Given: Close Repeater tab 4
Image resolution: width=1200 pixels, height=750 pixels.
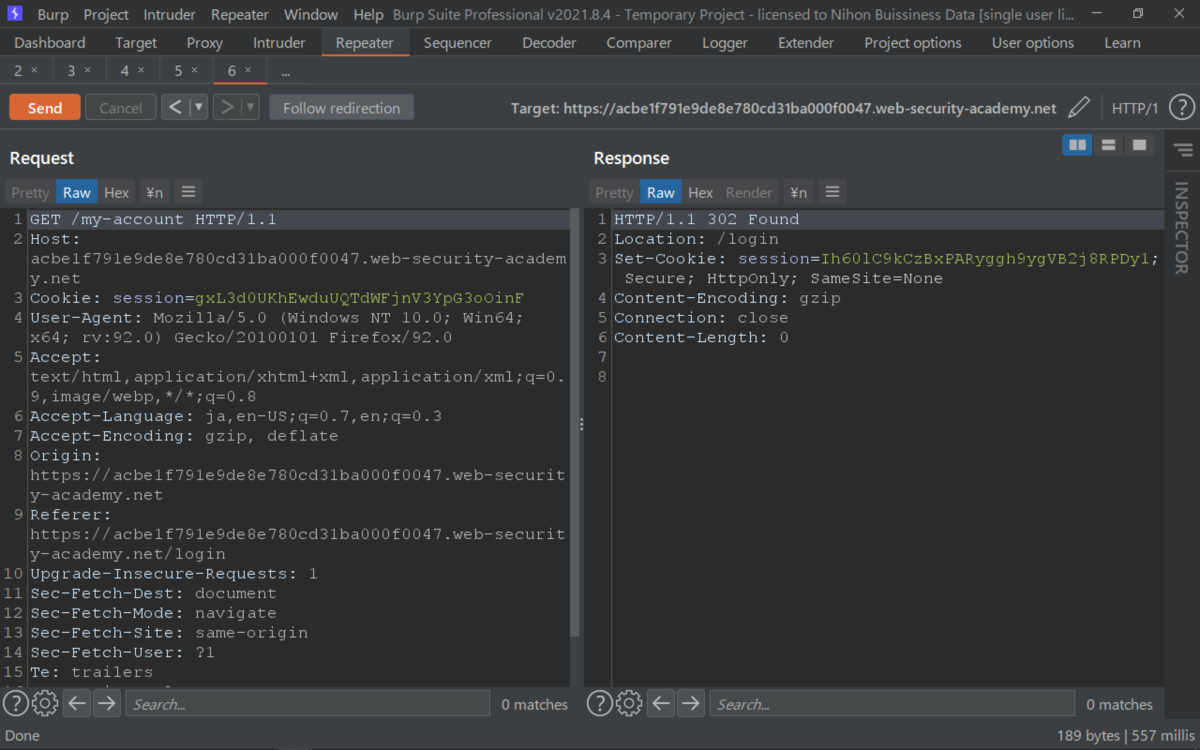Looking at the screenshot, I should 141,71.
